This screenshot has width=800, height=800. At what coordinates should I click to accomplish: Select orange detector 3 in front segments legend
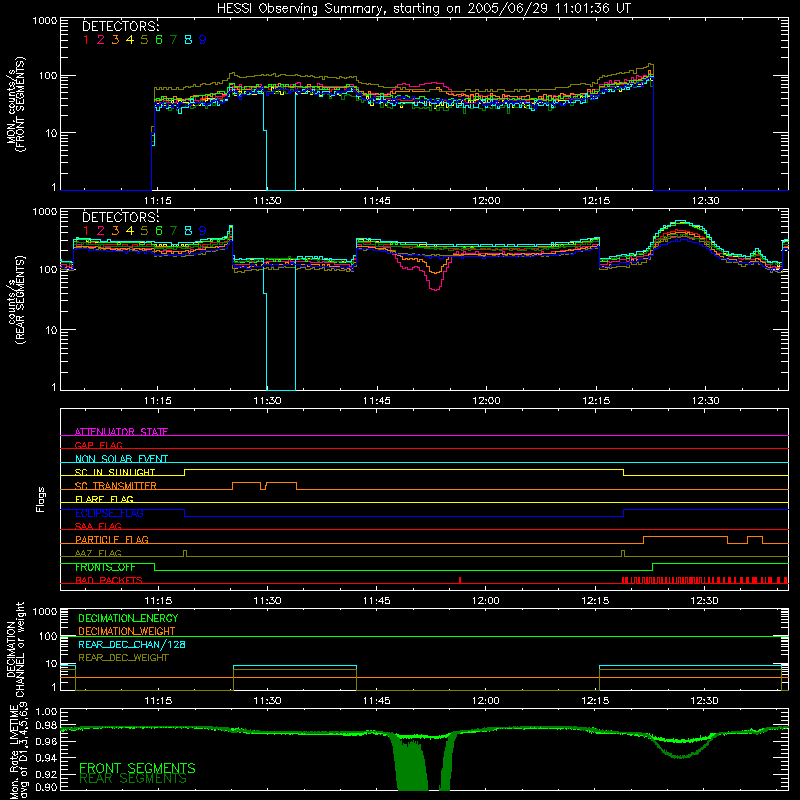(x=115, y=40)
